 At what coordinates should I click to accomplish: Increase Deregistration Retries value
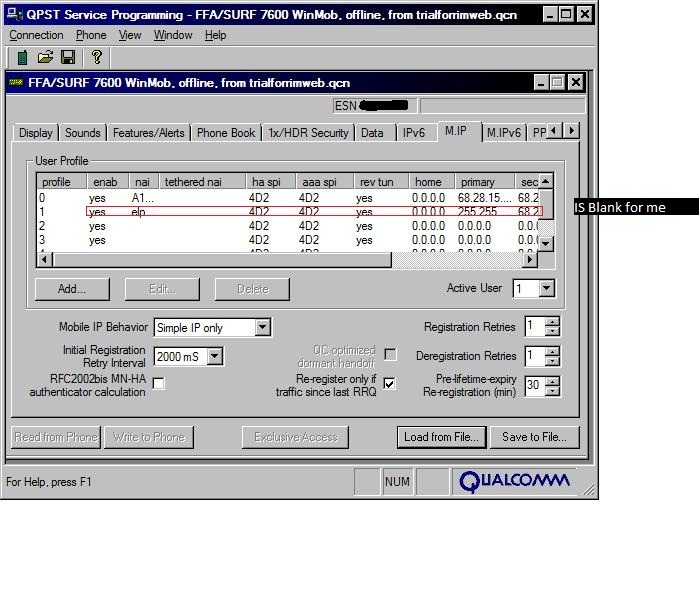pos(552,351)
